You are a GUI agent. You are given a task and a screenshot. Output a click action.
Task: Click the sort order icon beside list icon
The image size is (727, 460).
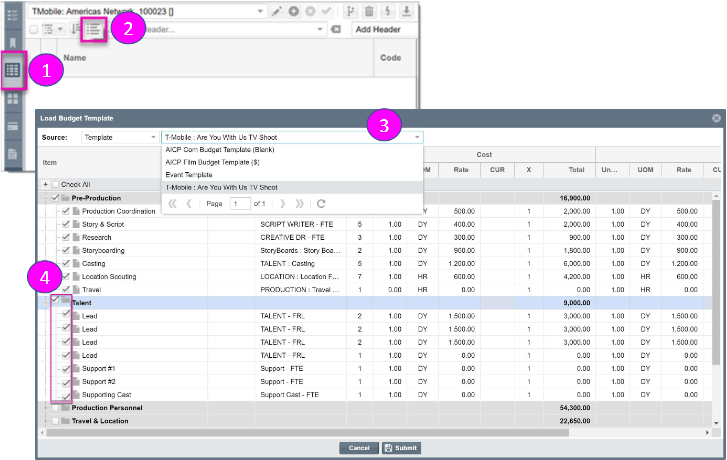click(x=75, y=30)
